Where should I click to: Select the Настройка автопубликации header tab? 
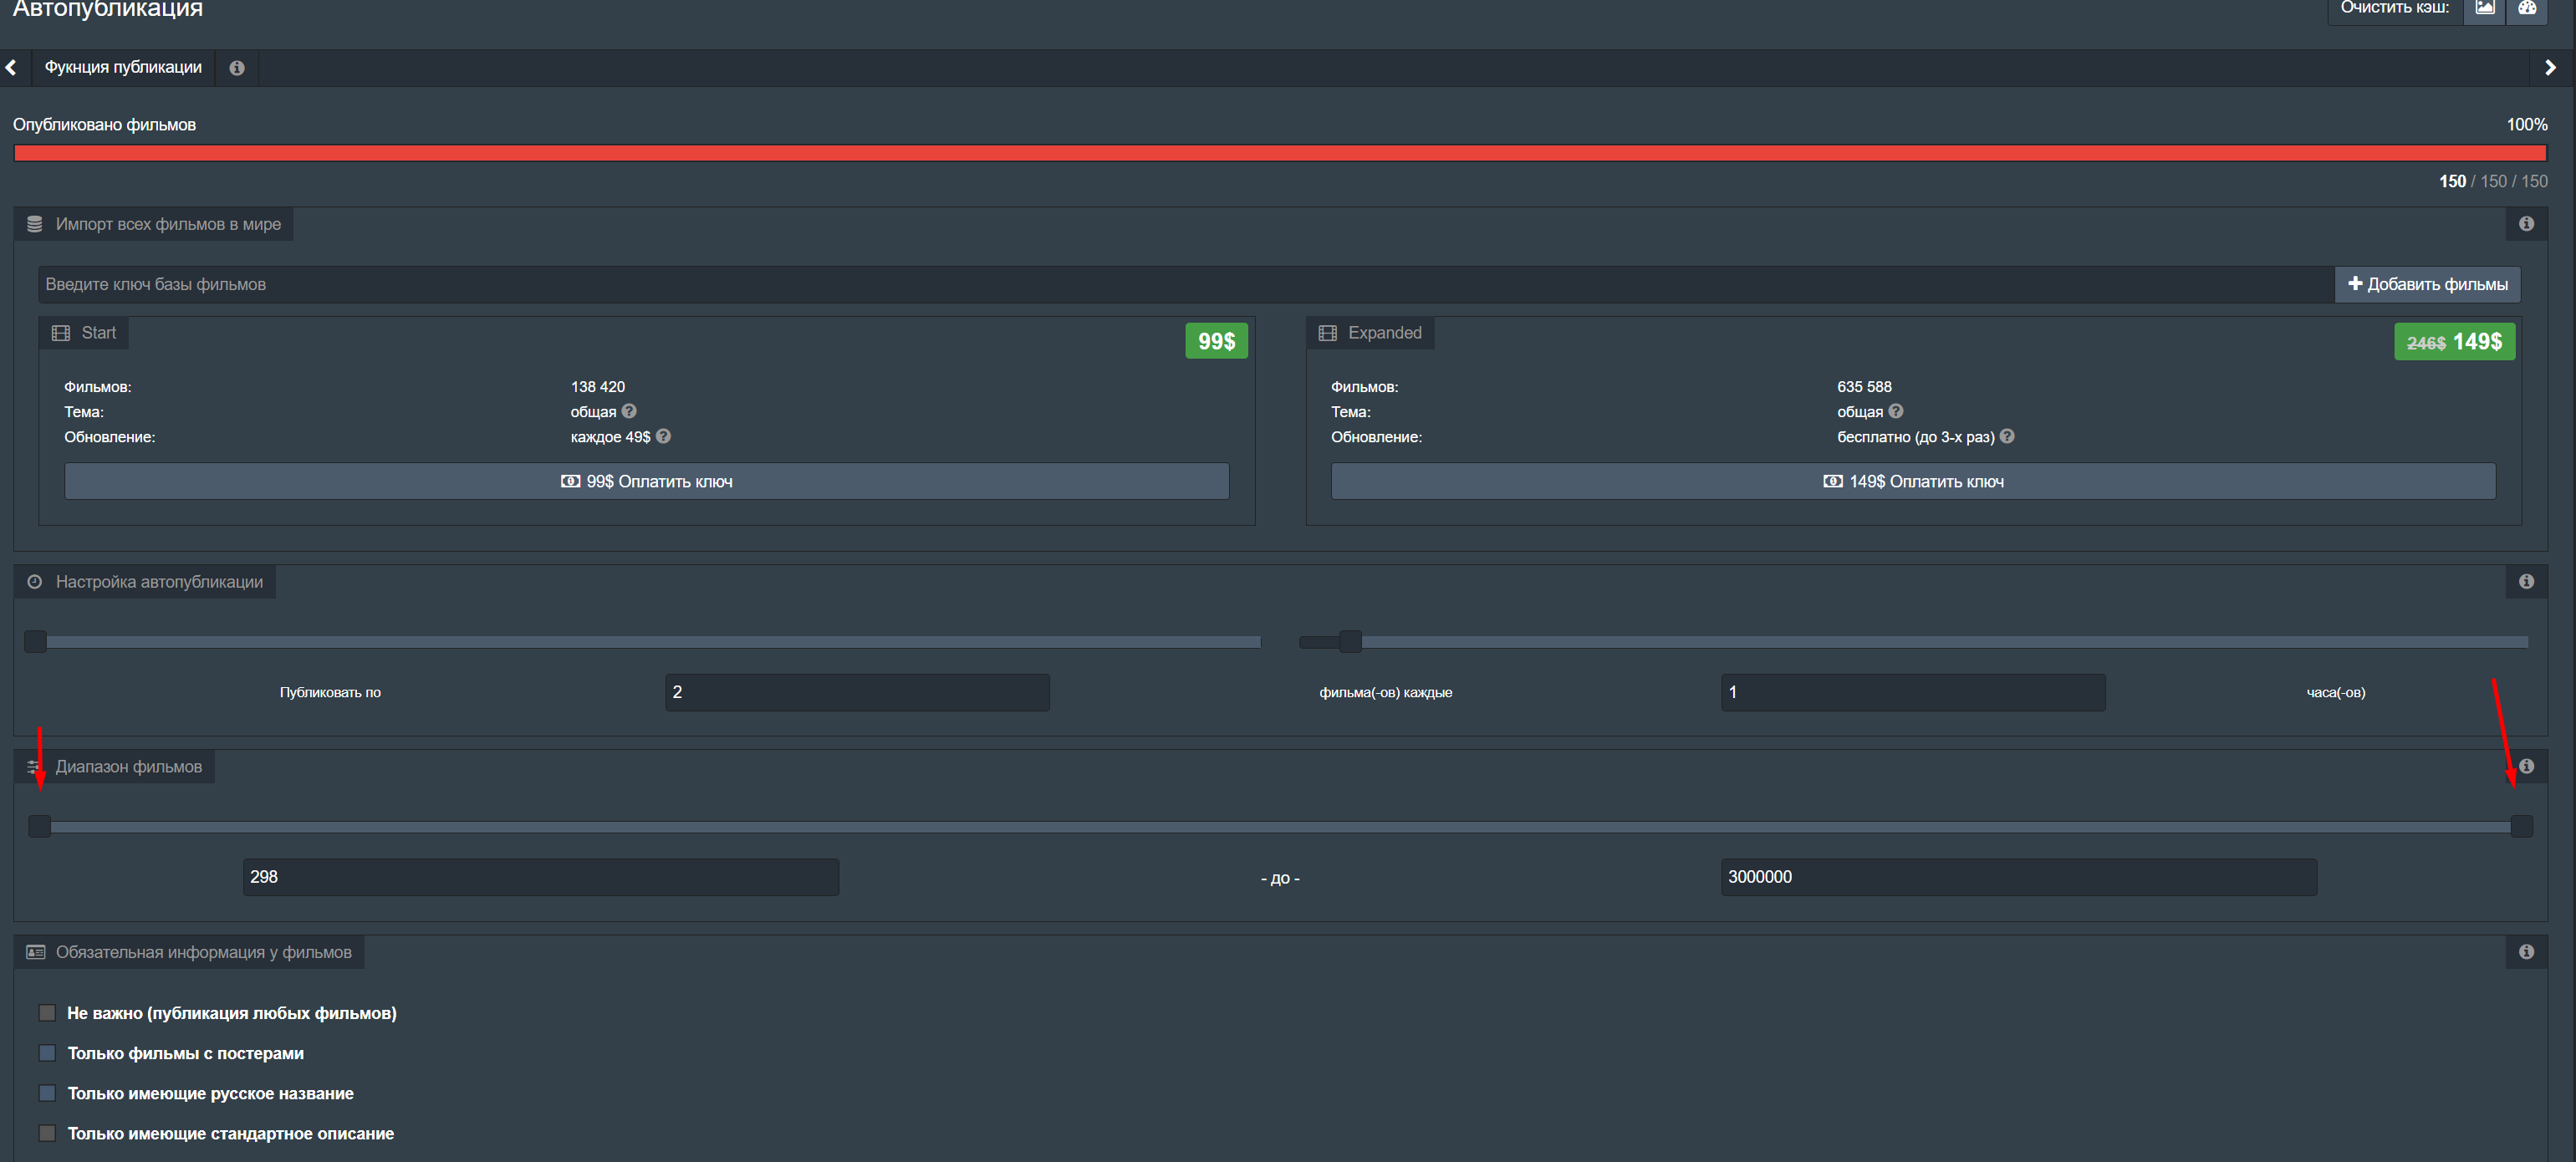tap(145, 582)
